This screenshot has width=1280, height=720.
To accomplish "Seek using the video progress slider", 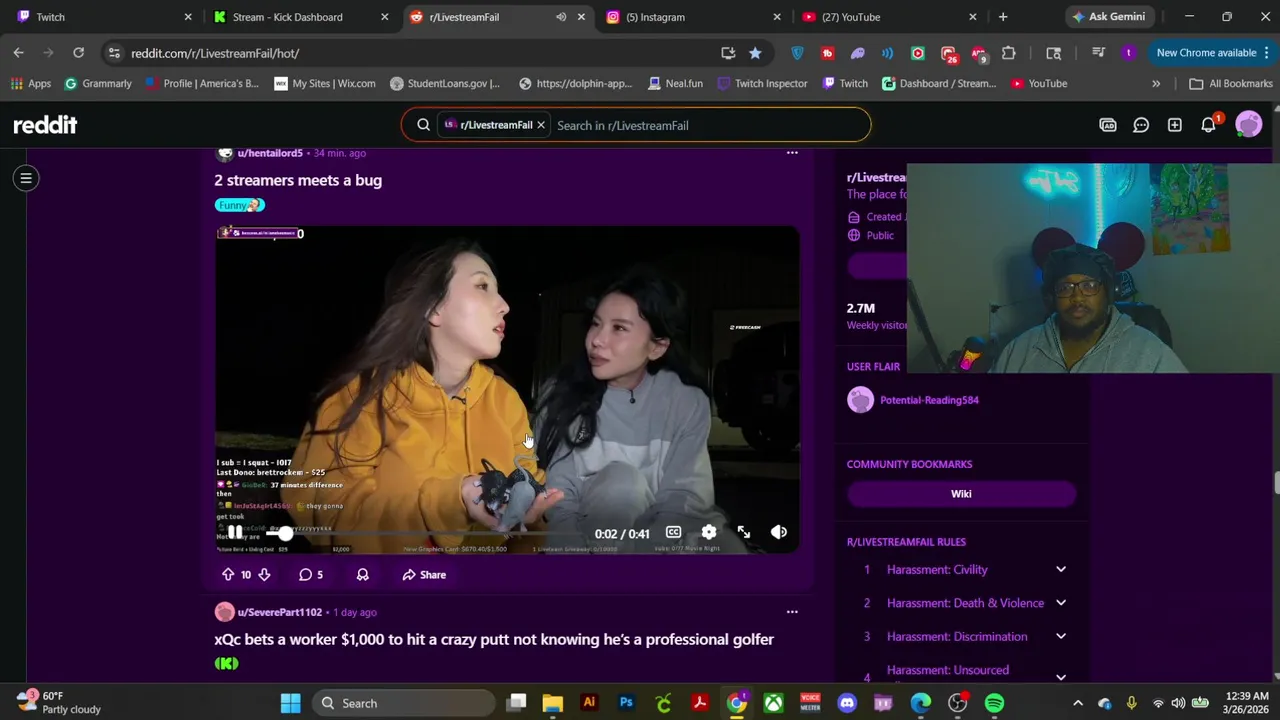I will click(x=286, y=534).
